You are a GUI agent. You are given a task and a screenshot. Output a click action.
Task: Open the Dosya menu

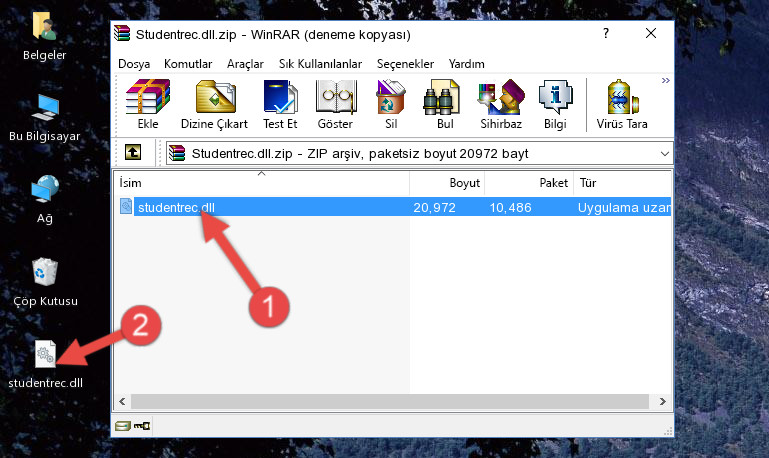click(134, 64)
